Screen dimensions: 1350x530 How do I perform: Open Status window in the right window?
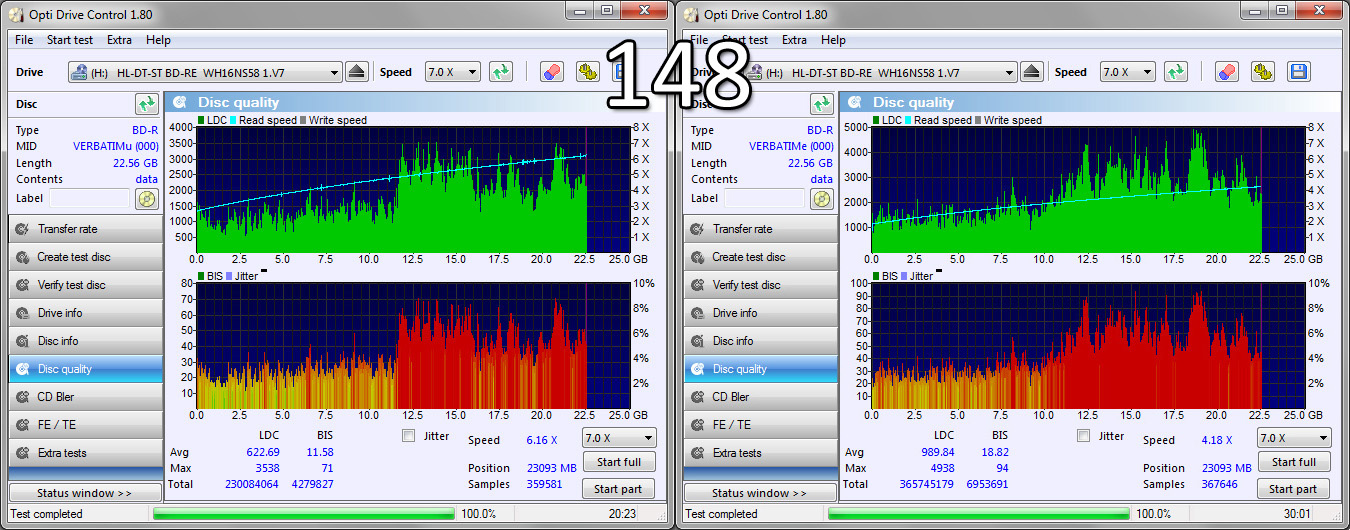point(760,493)
